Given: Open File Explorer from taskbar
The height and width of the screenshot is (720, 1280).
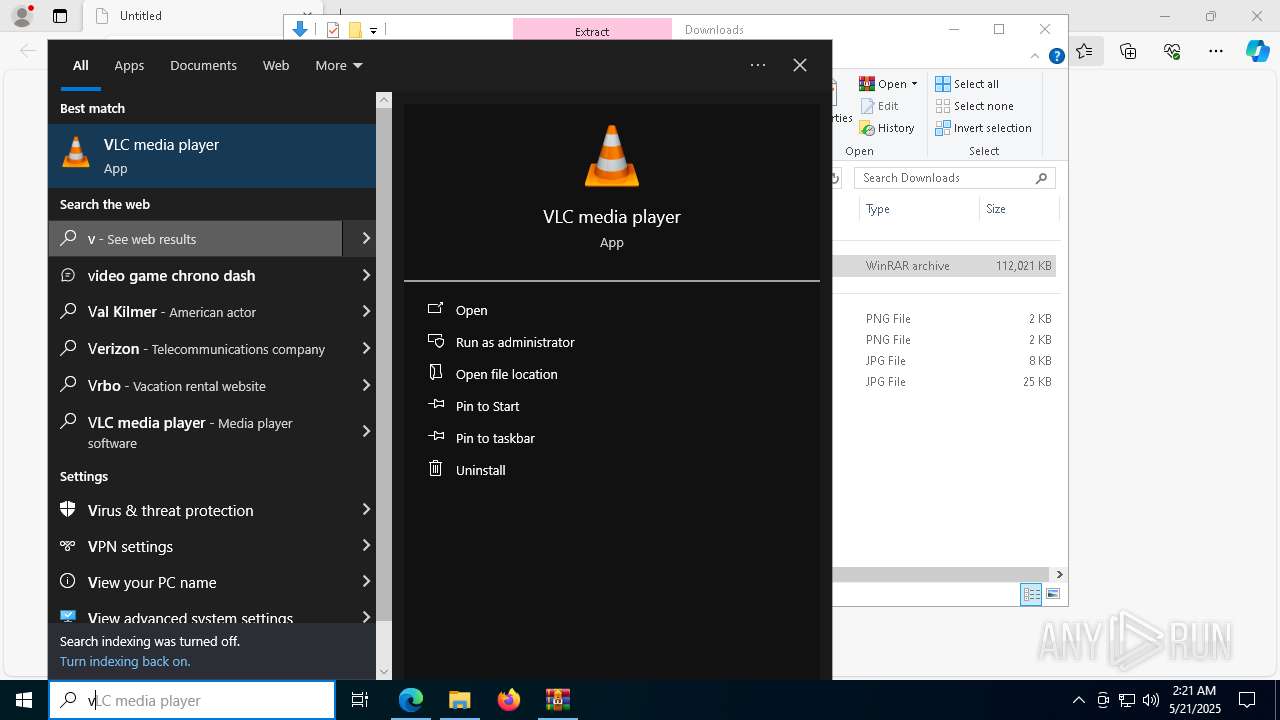Looking at the screenshot, I should [459, 700].
